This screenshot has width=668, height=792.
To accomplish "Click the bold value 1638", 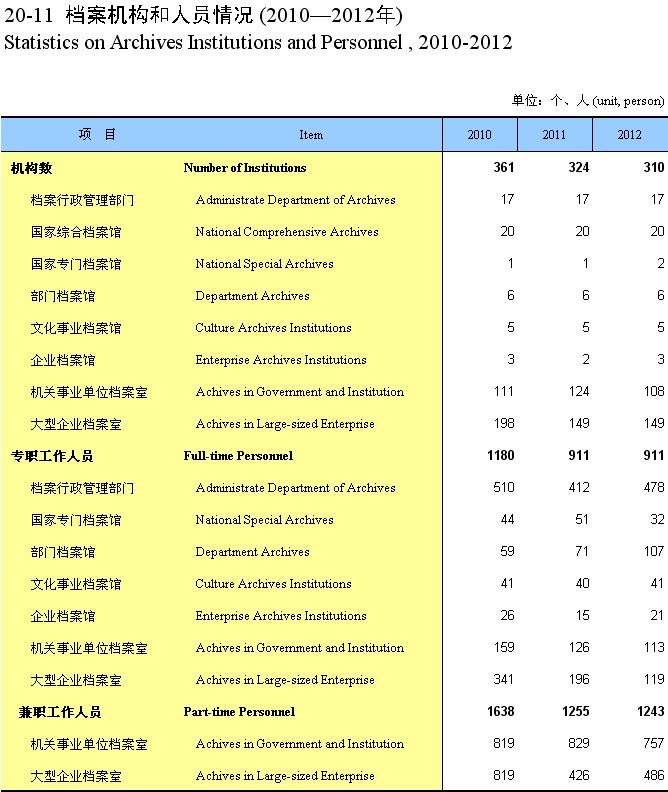I will [x=500, y=712].
